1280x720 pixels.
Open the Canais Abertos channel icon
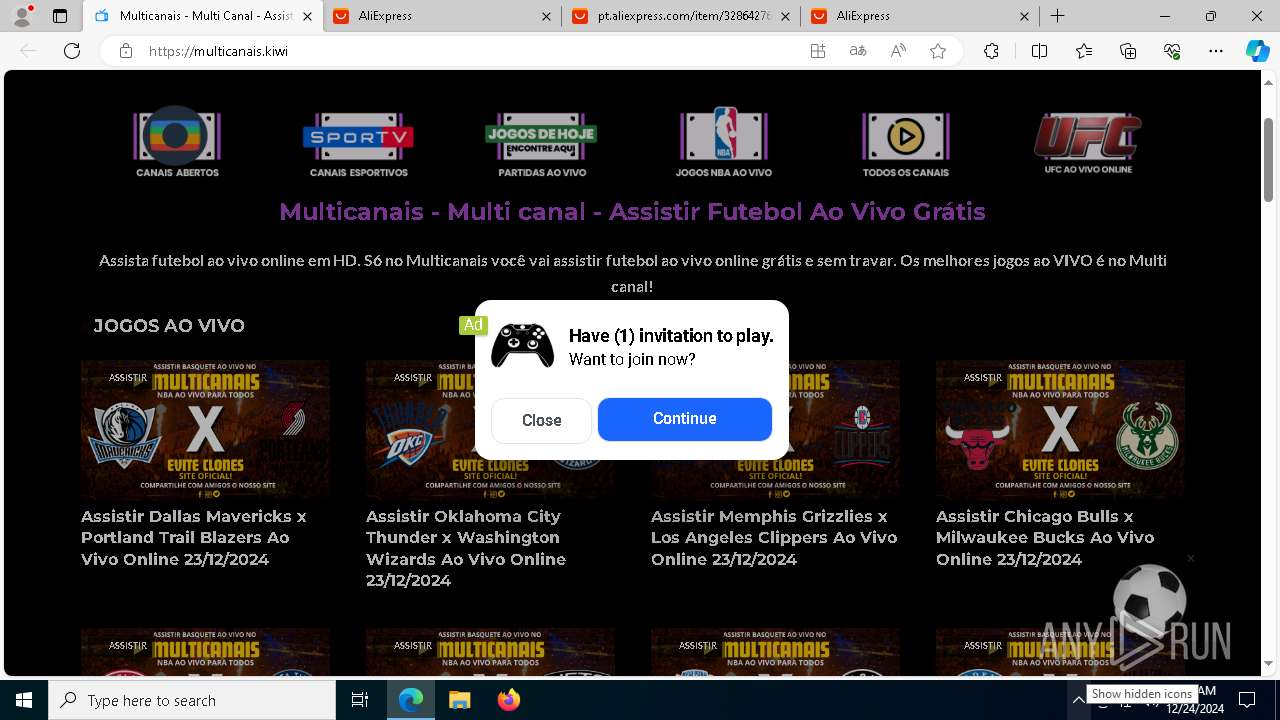click(x=177, y=142)
